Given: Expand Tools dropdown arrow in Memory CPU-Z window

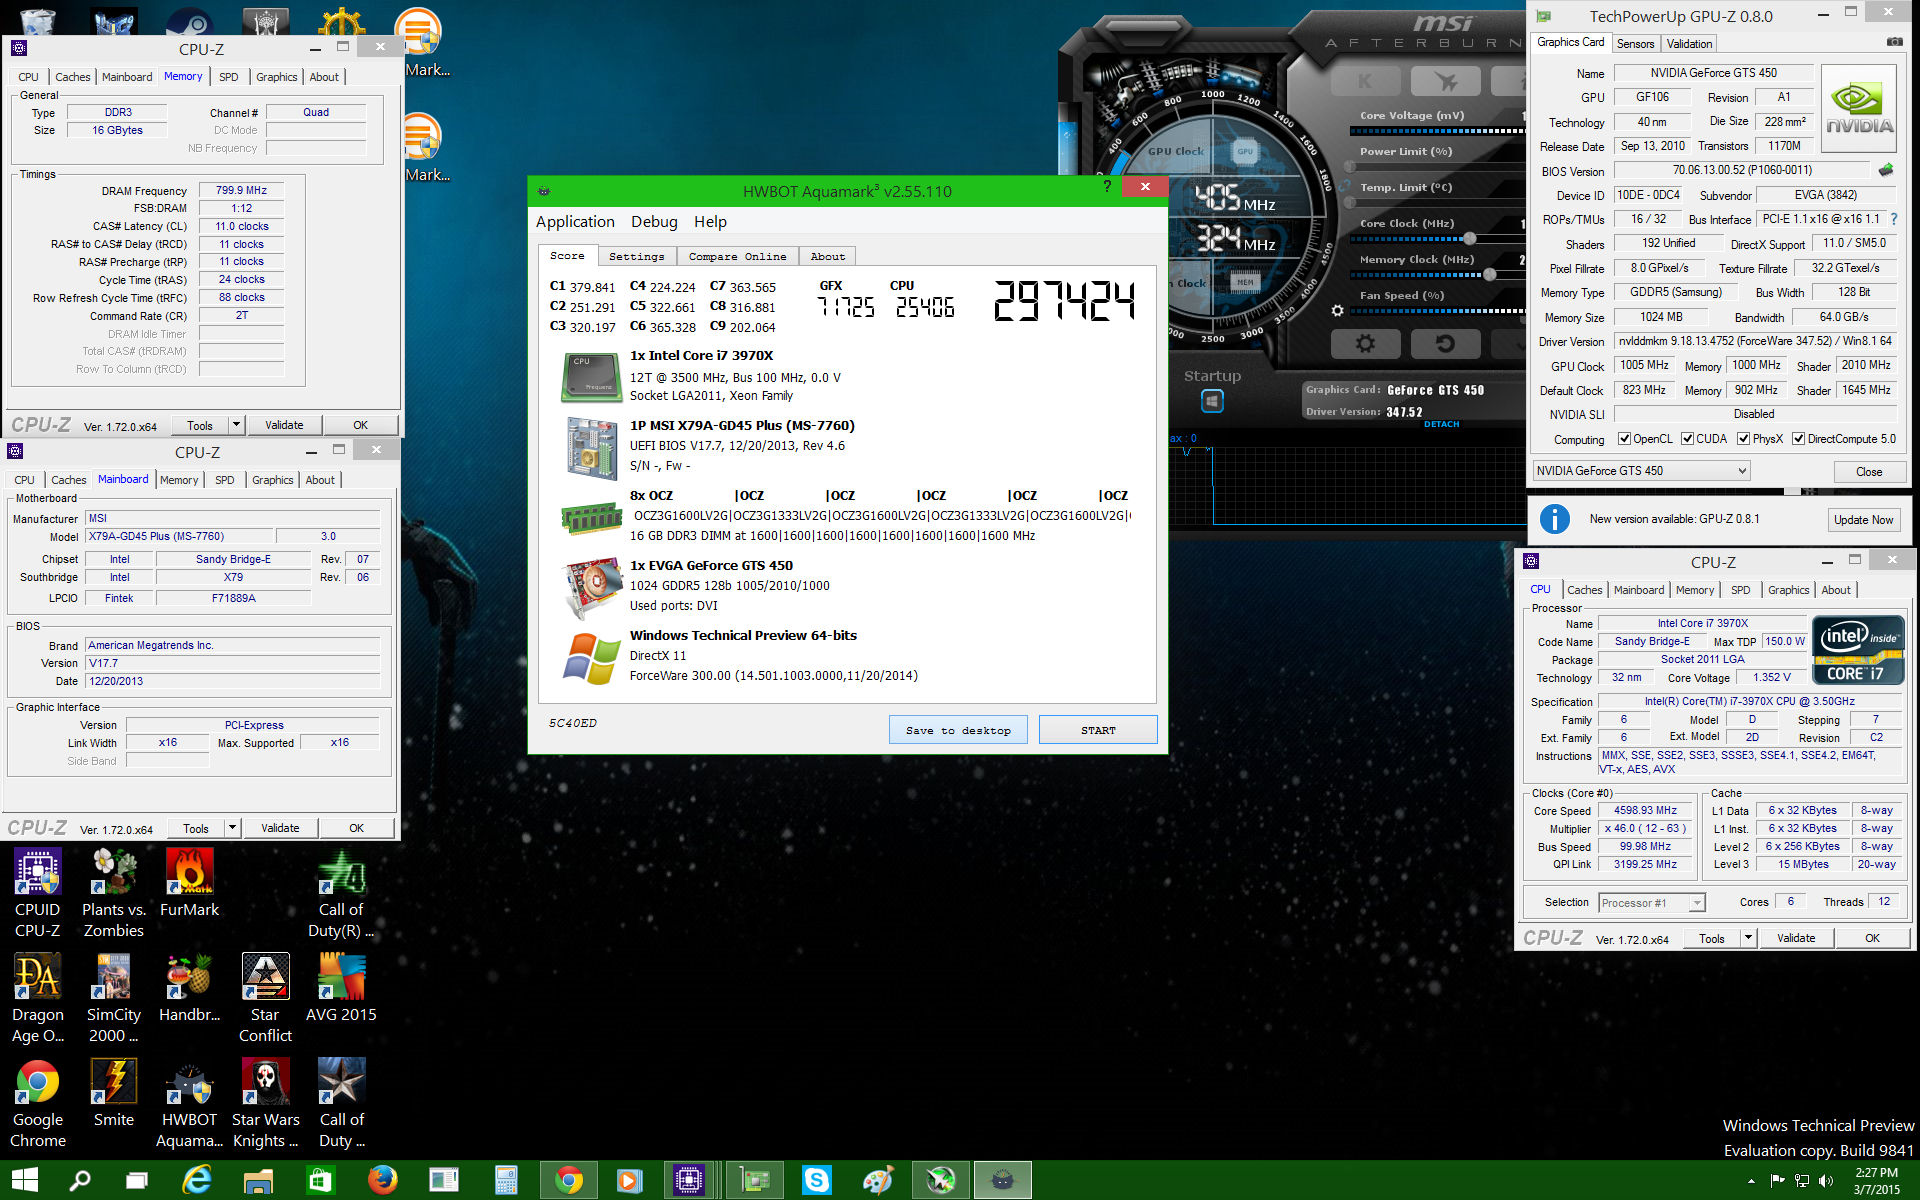Looking at the screenshot, I should pyautogui.click(x=236, y=425).
